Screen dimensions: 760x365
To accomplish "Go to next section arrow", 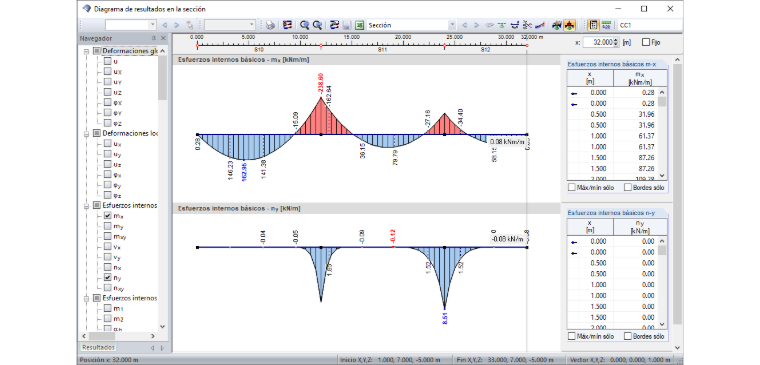I will pos(476,25).
